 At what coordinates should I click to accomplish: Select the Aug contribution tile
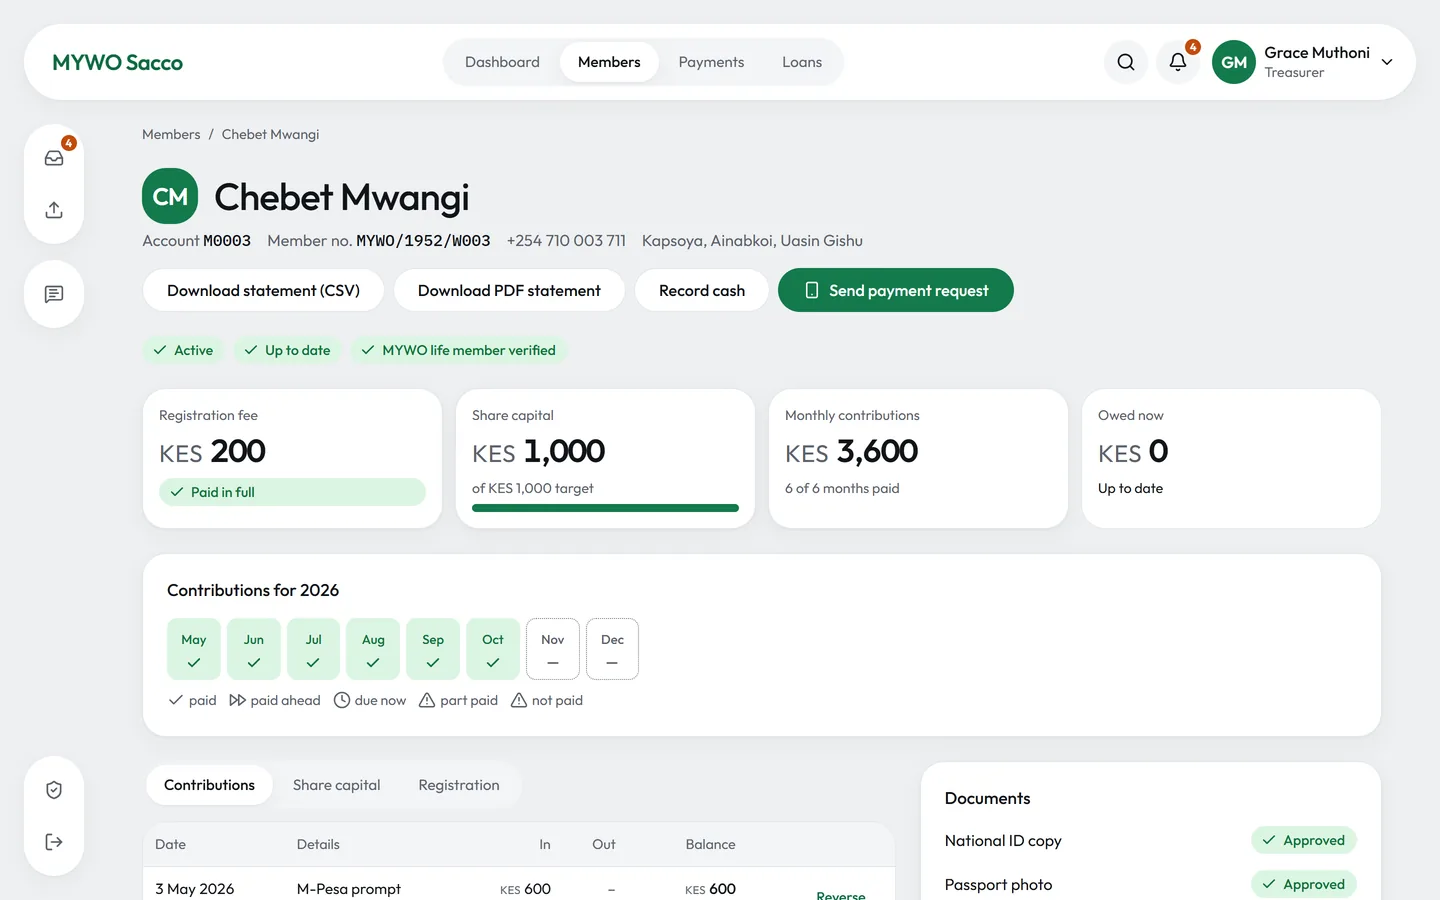click(373, 649)
